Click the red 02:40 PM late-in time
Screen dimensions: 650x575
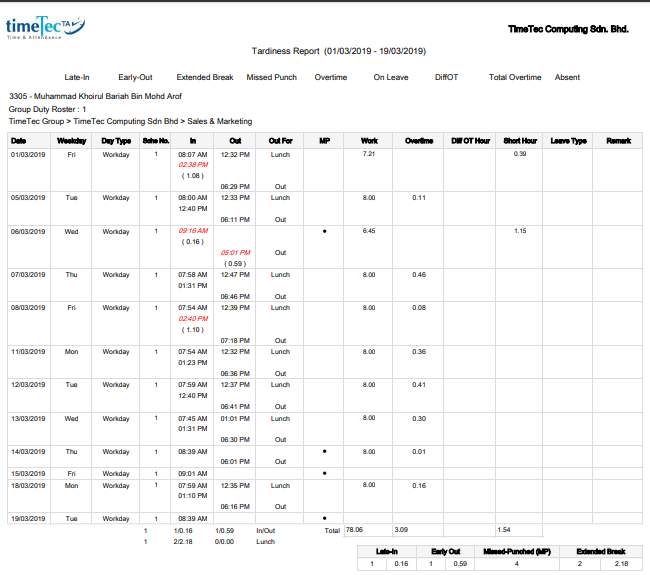193,319
